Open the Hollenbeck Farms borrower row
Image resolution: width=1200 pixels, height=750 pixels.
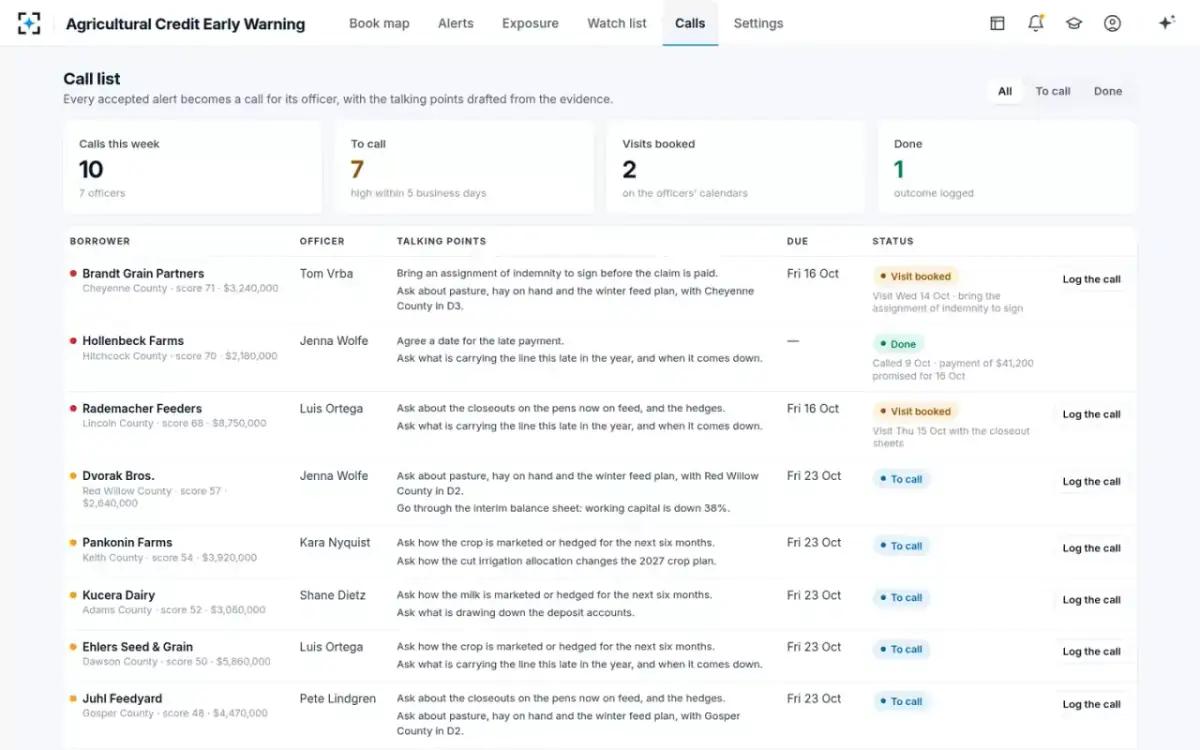coord(600,358)
